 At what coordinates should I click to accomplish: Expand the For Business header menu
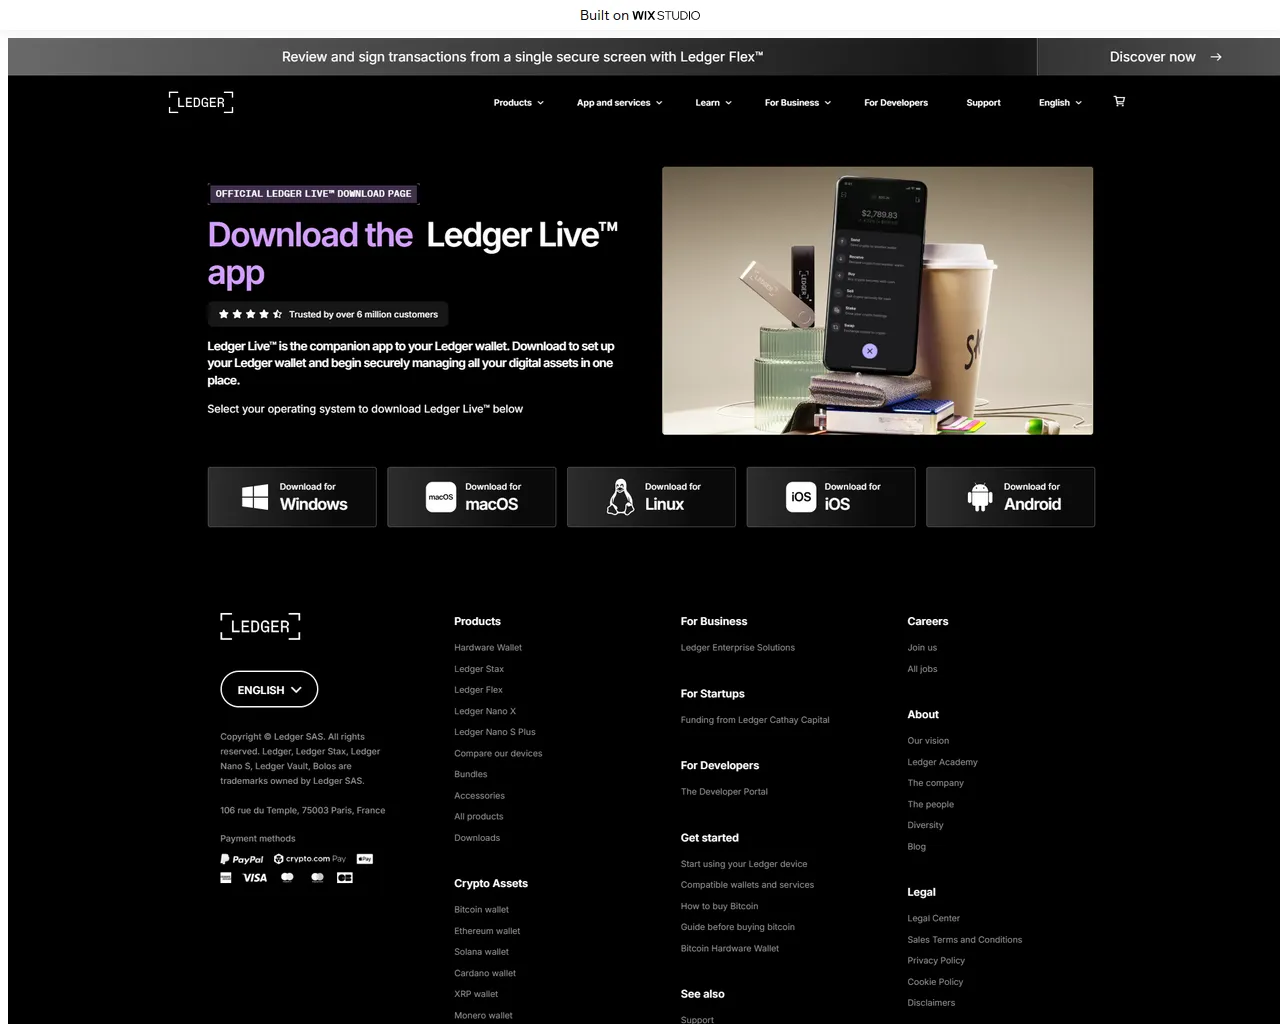(x=797, y=102)
